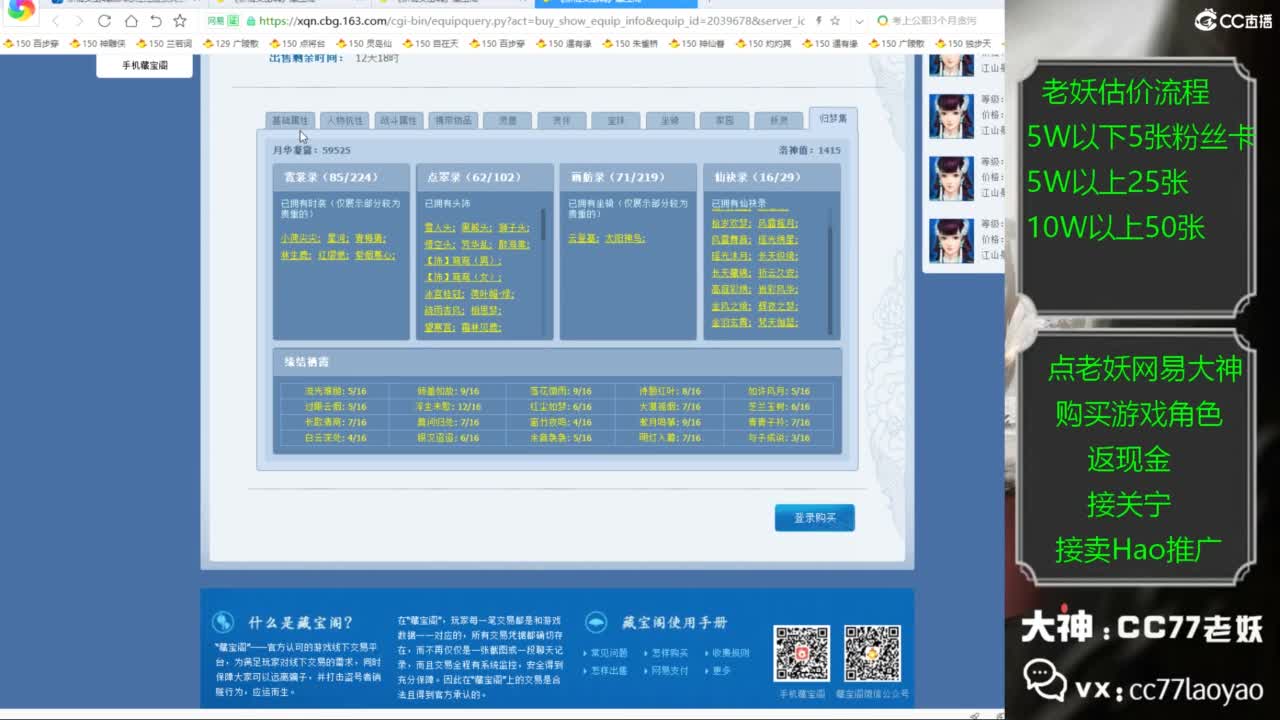1280x720 pixels.
Task: Click the 登录购买 button
Action: (815, 518)
